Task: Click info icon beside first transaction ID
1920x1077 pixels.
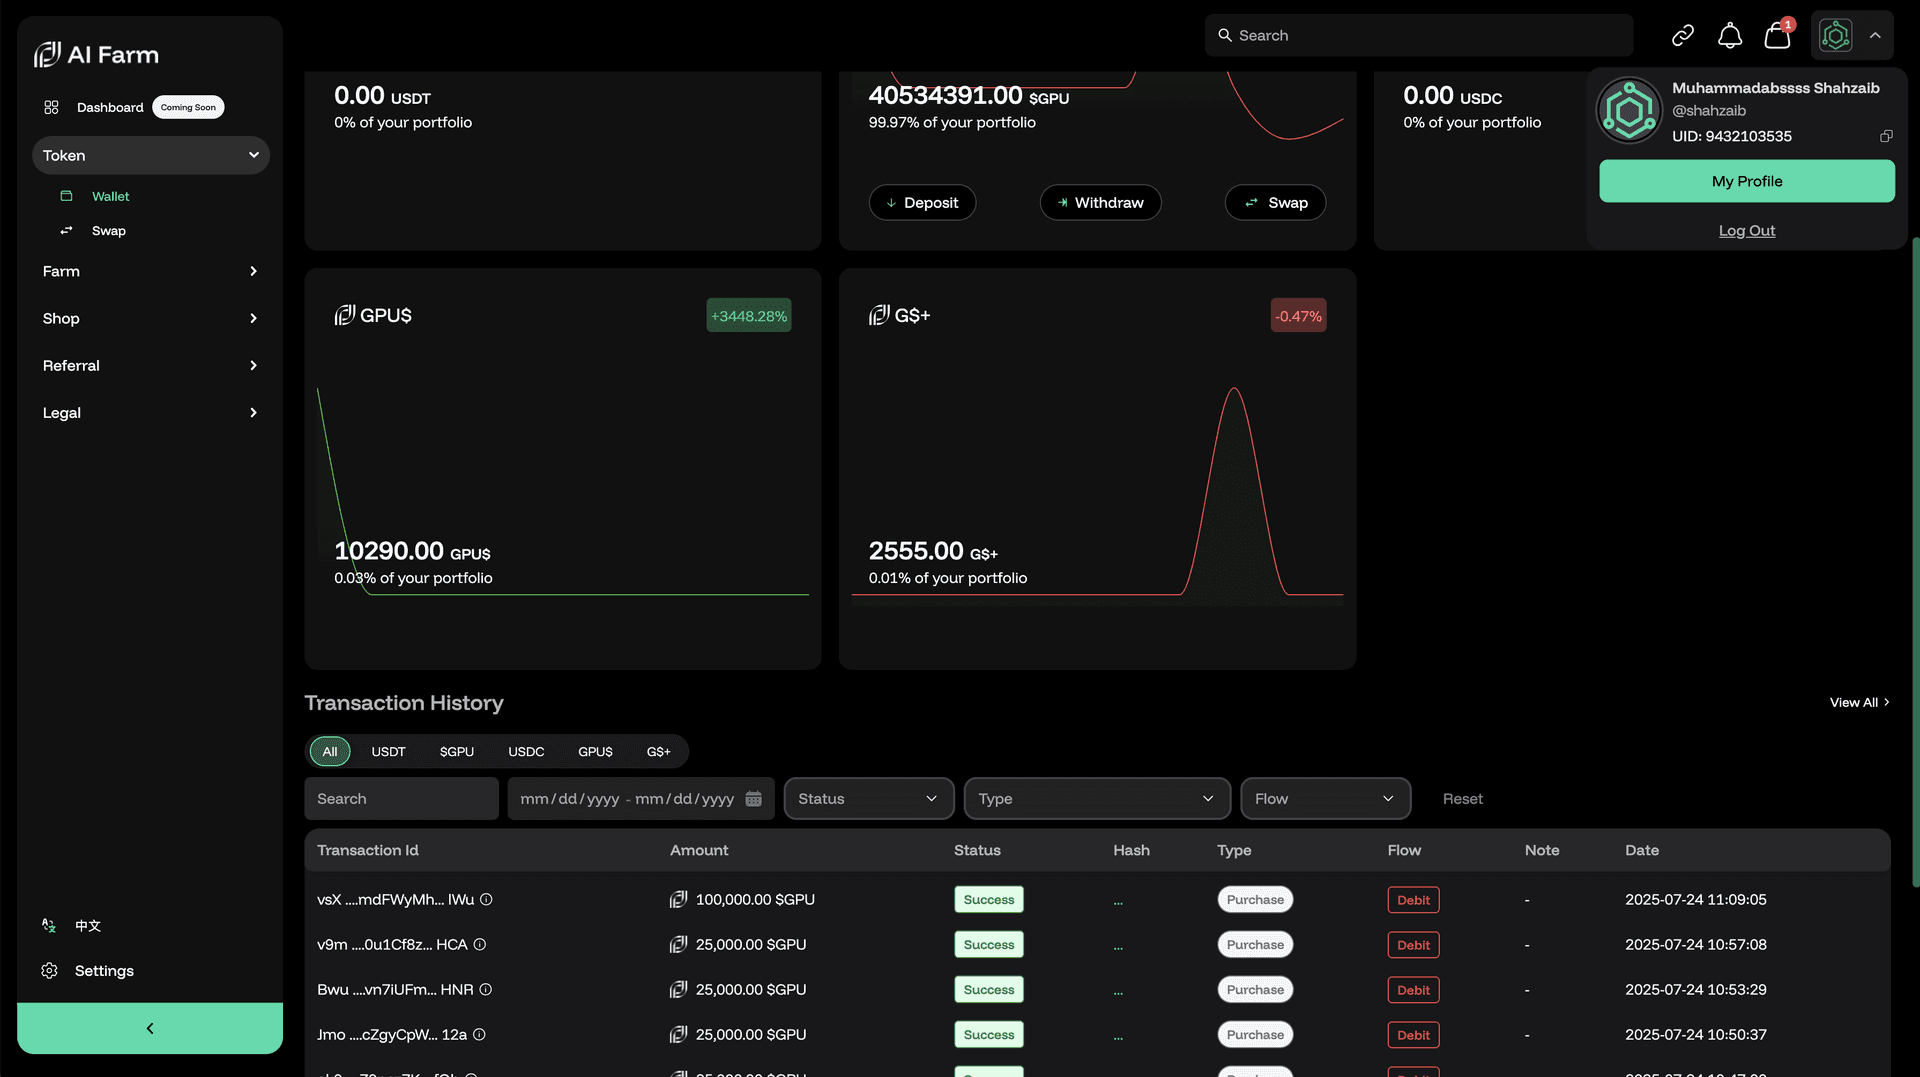Action: (x=486, y=900)
